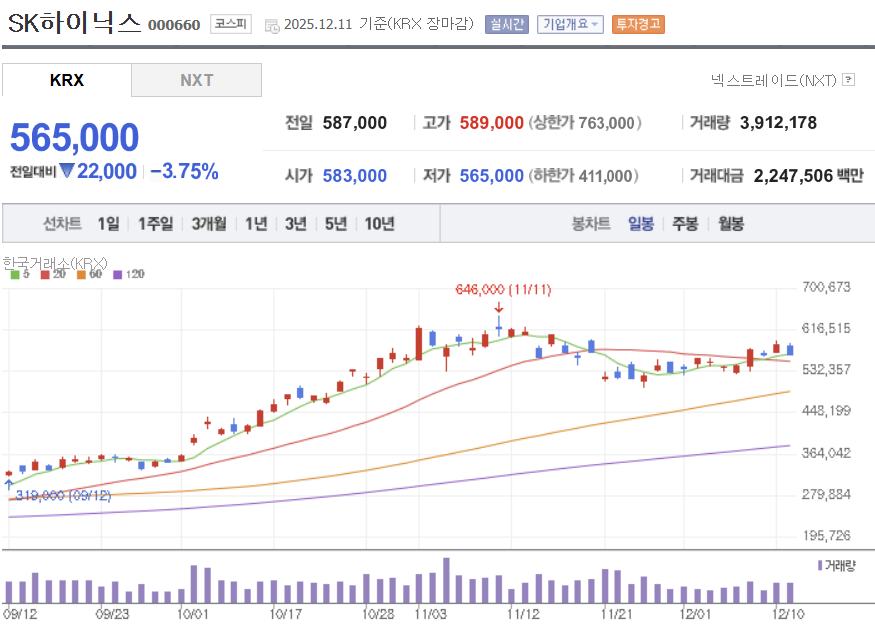Click the orange 60-day moving average legend square

(x=81, y=274)
